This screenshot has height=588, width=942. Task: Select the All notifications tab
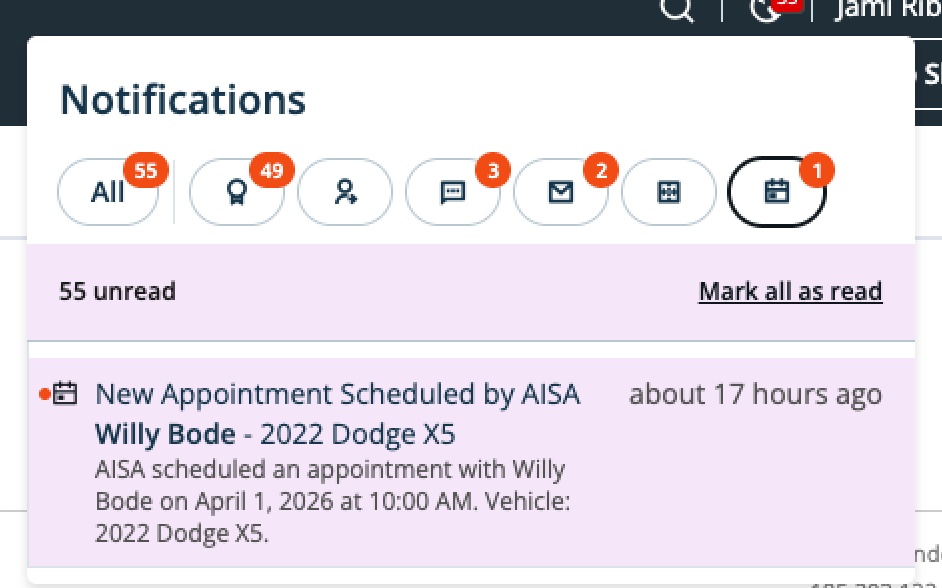(108, 192)
